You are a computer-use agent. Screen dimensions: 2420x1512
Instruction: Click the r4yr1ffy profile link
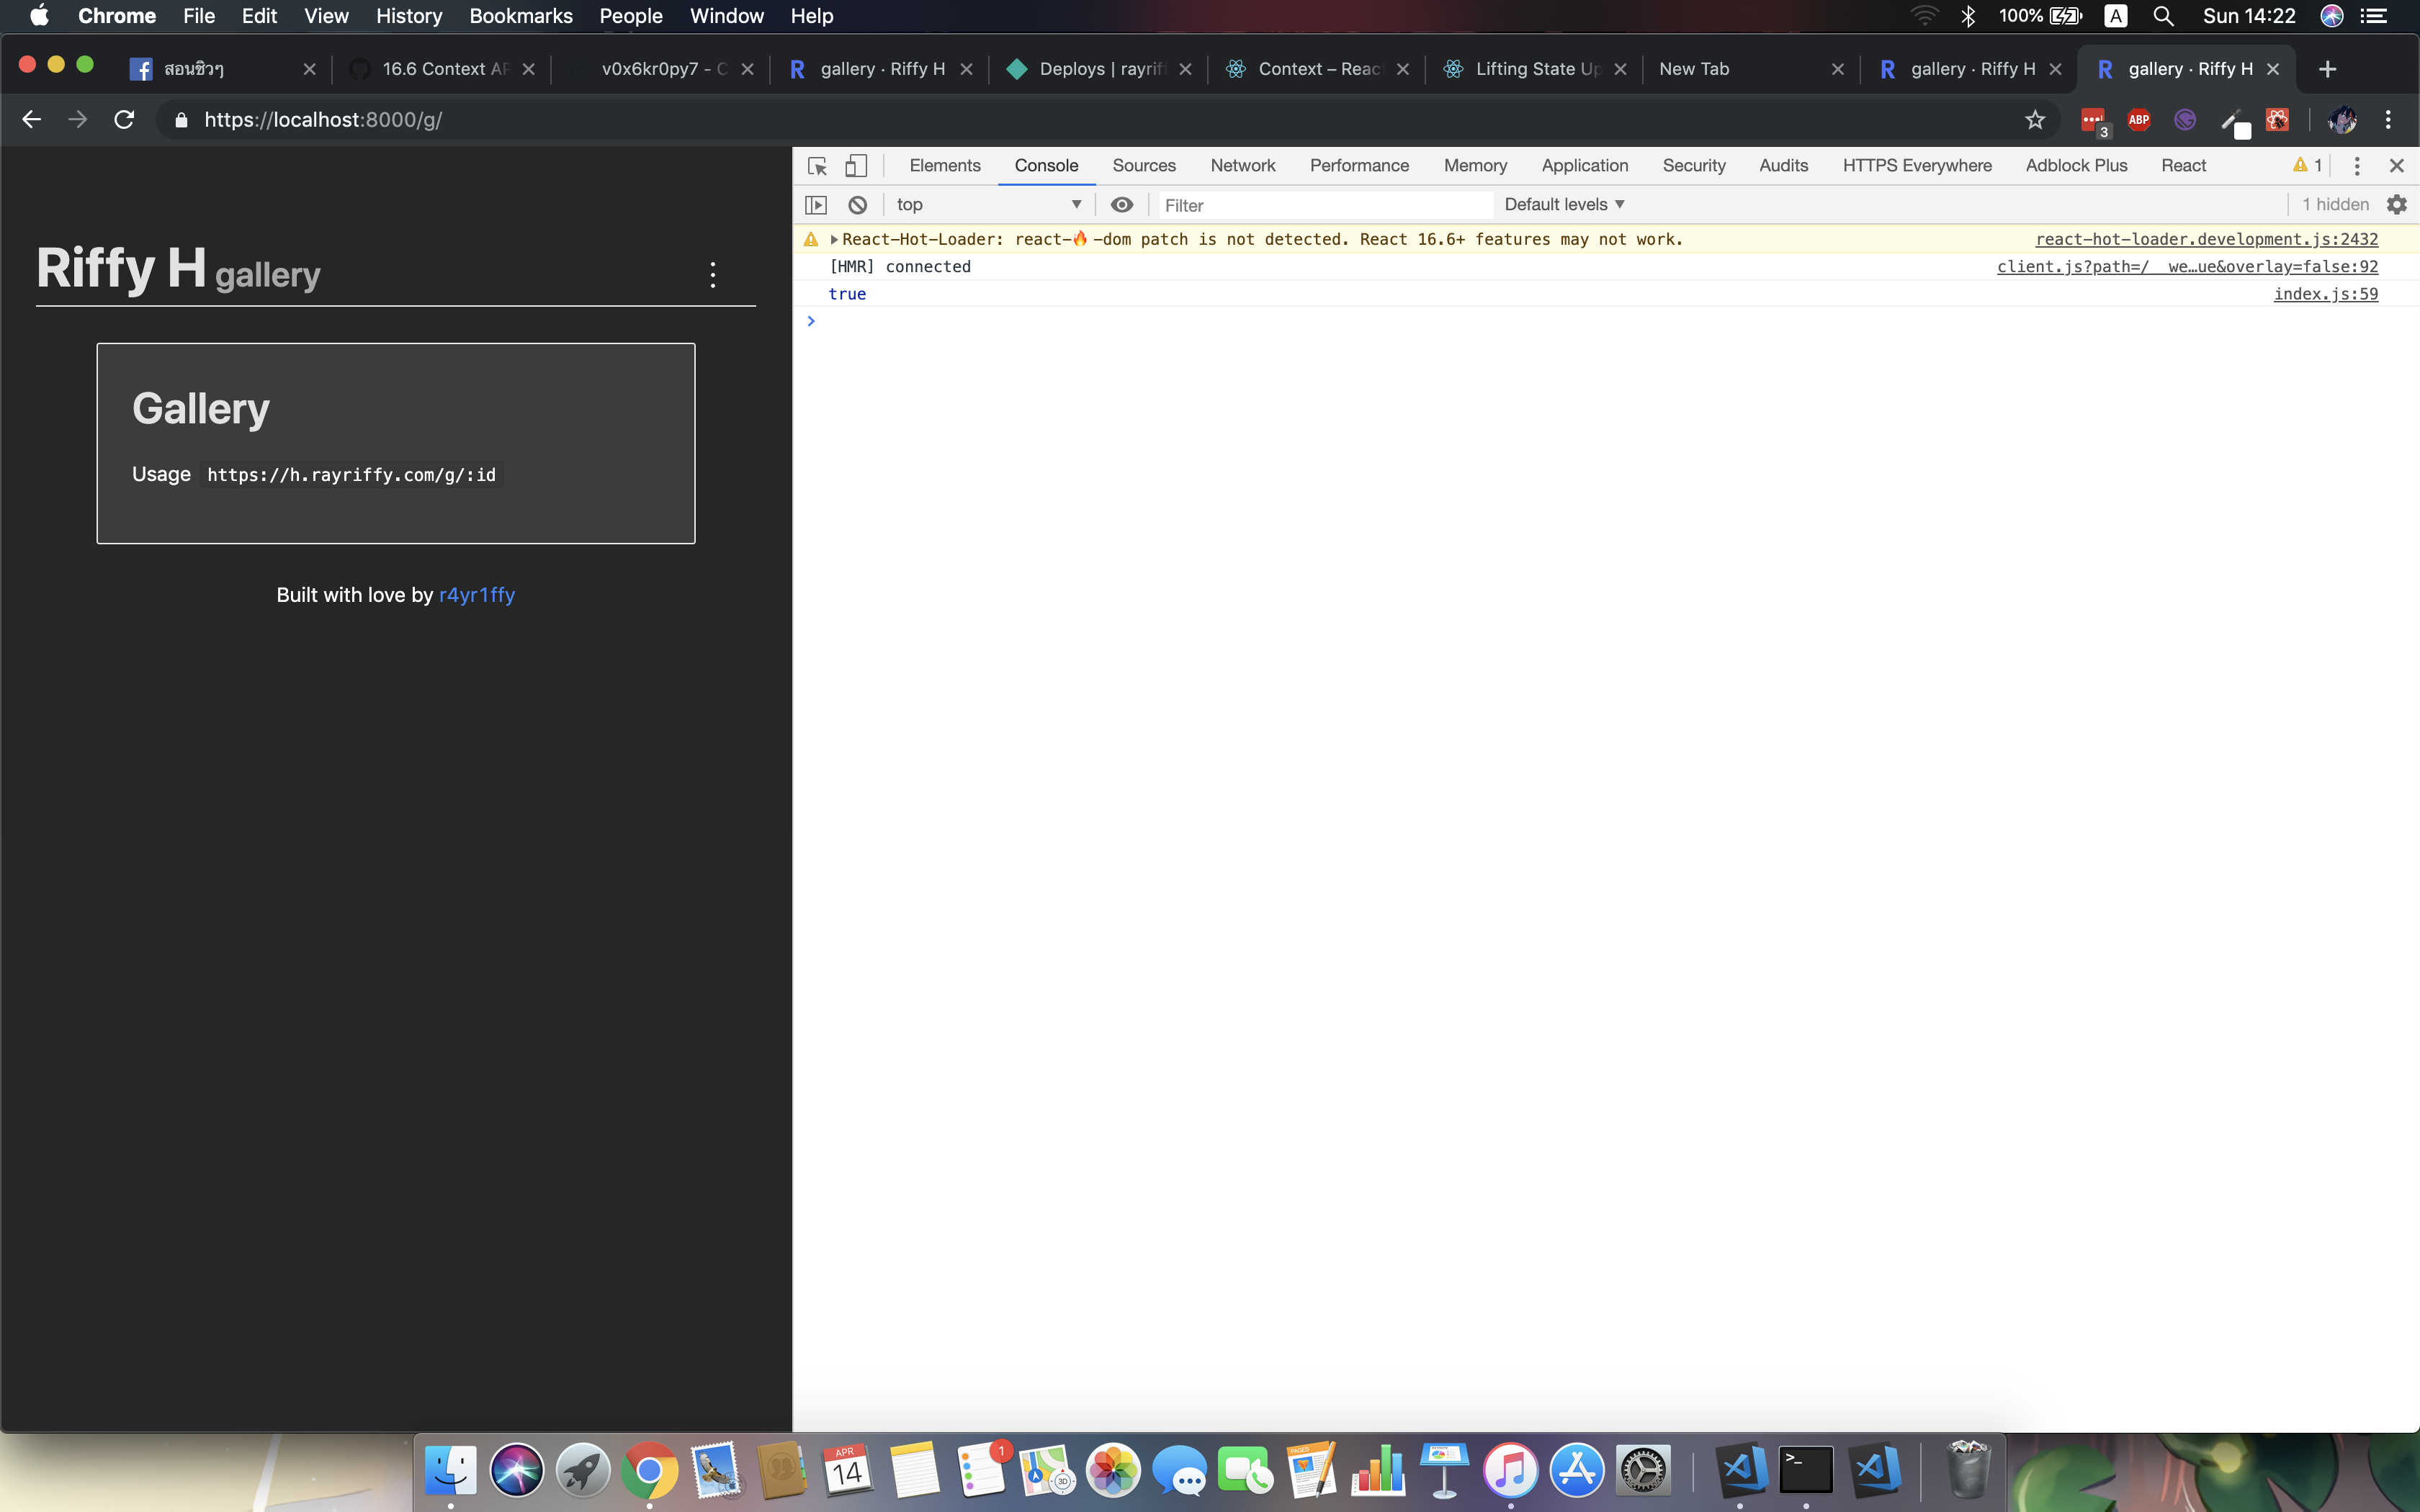pos(479,594)
